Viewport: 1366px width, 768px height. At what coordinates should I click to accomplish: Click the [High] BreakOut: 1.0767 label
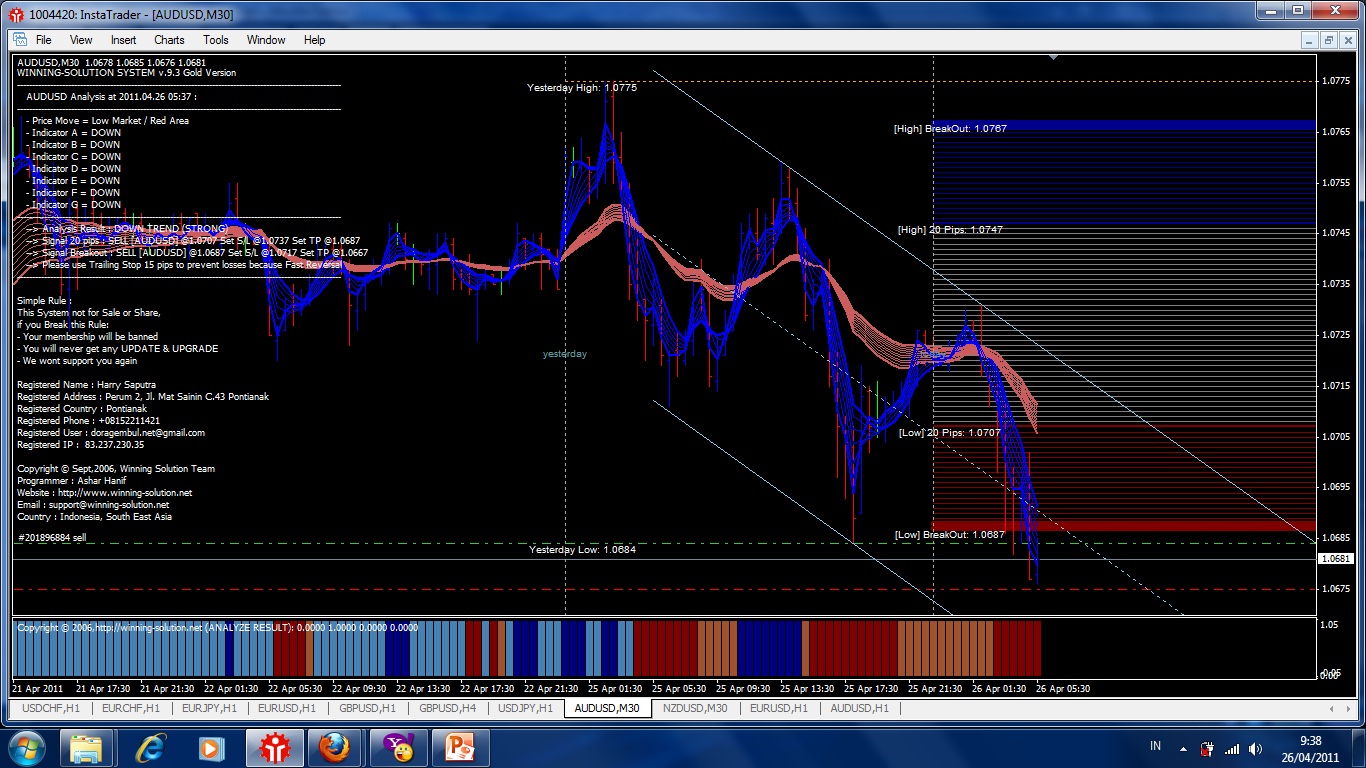950,128
